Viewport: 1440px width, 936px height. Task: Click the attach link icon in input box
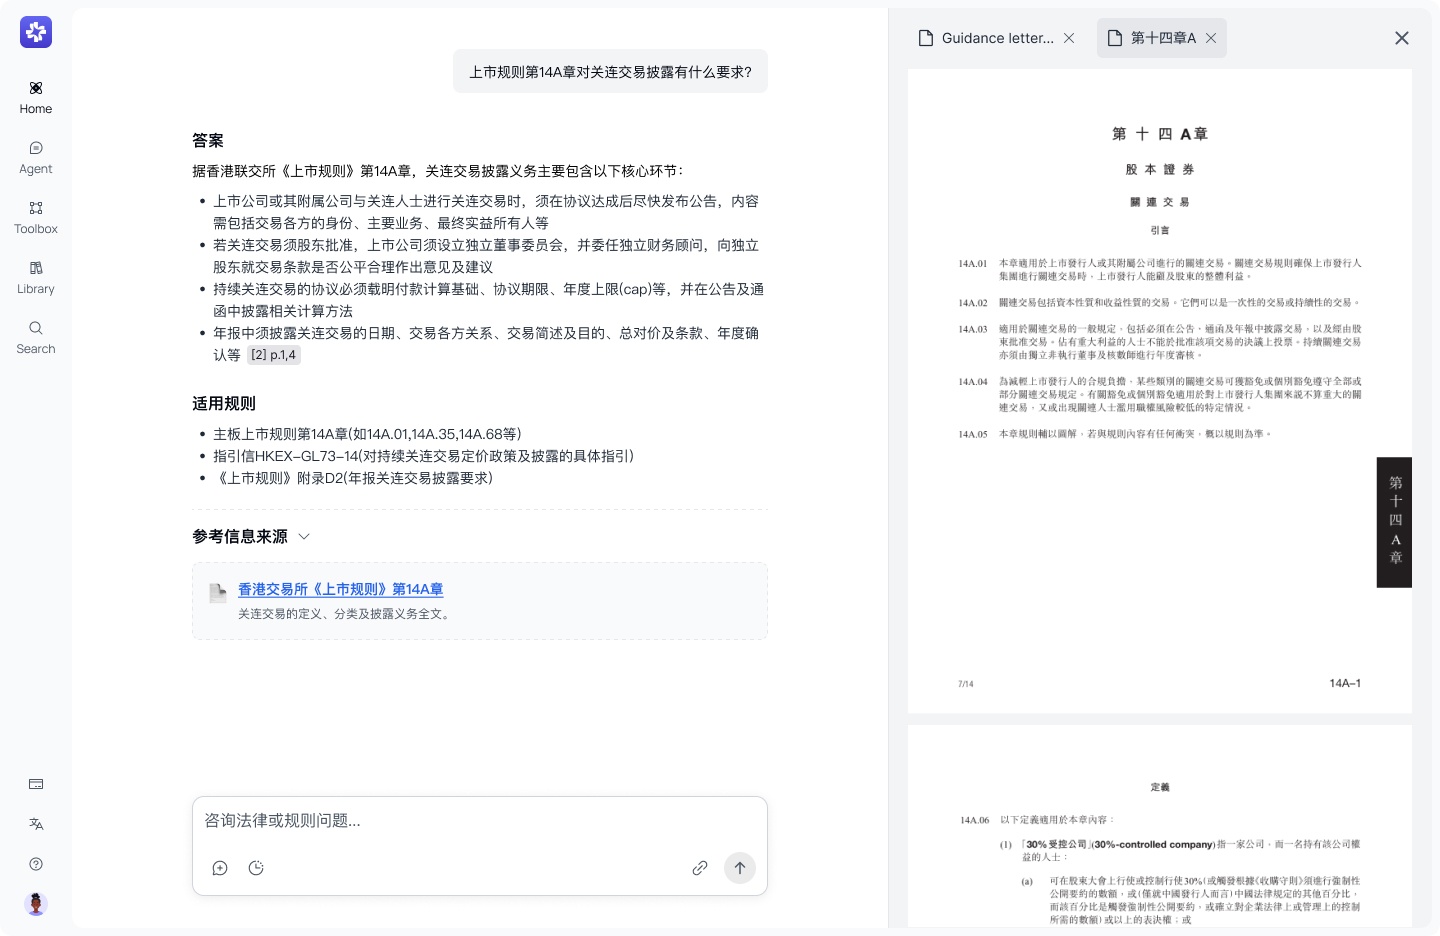700,868
